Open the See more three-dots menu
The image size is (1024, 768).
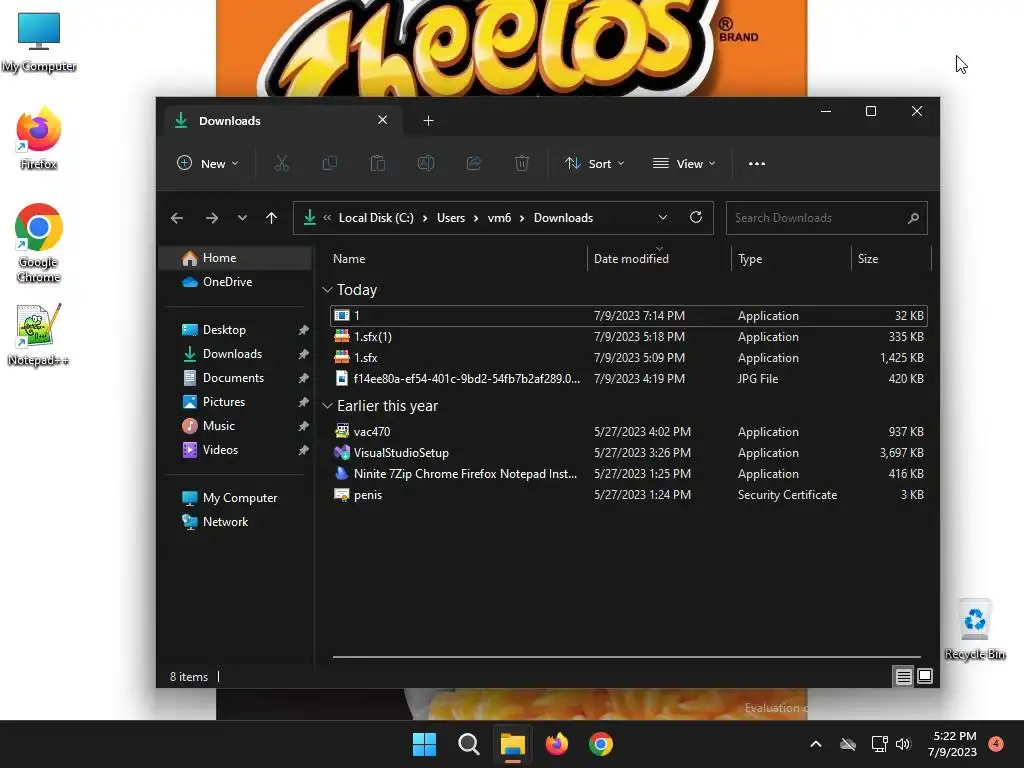[757, 164]
